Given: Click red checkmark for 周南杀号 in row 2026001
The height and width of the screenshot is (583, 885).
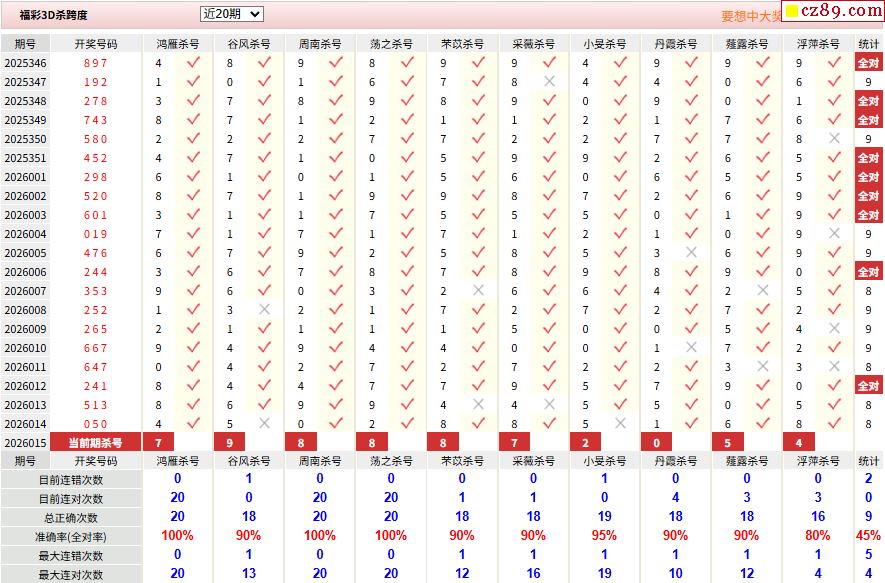Looking at the screenshot, I should (x=336, y=176).
